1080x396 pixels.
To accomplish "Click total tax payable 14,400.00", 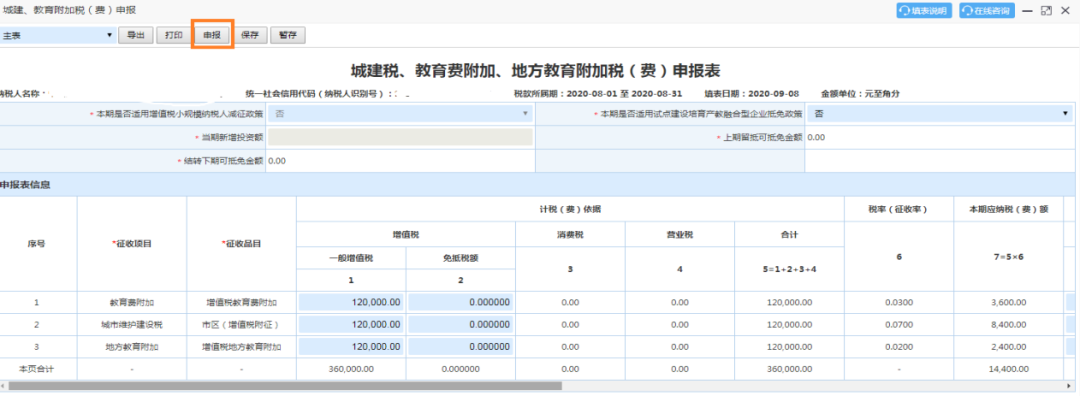I will point(1008,369).
